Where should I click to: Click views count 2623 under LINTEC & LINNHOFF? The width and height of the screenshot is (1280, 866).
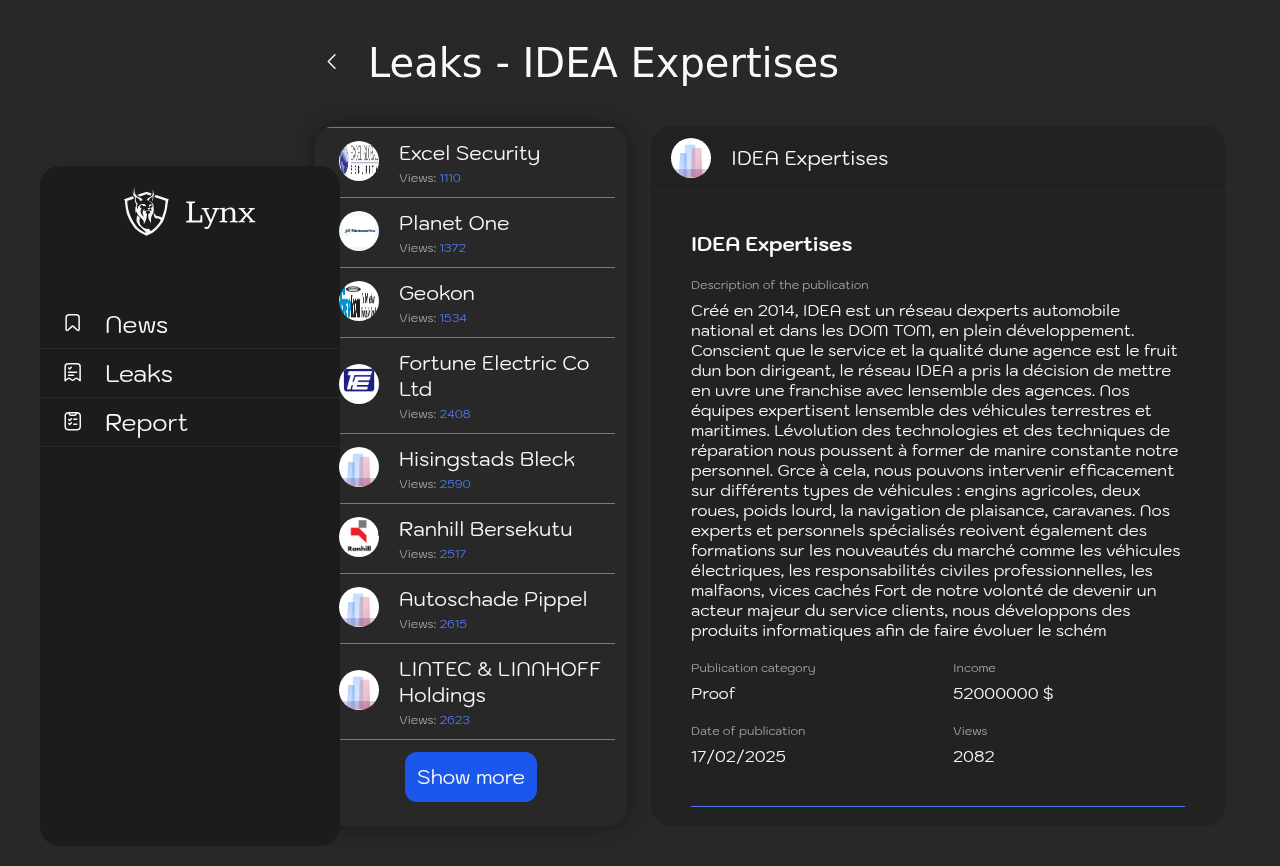(455, 720)
